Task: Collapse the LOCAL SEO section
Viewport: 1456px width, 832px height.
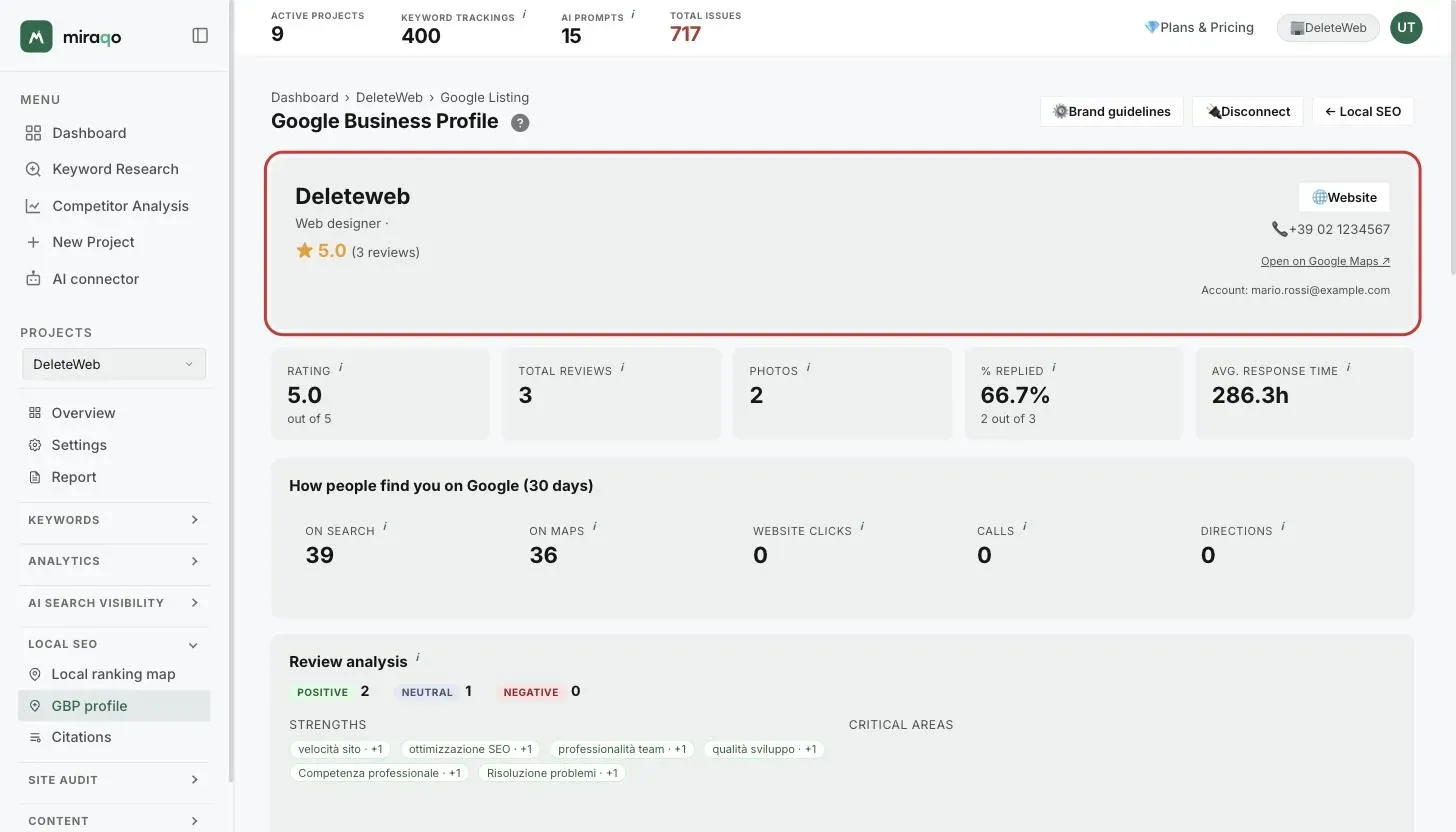Action: point(114,644)
